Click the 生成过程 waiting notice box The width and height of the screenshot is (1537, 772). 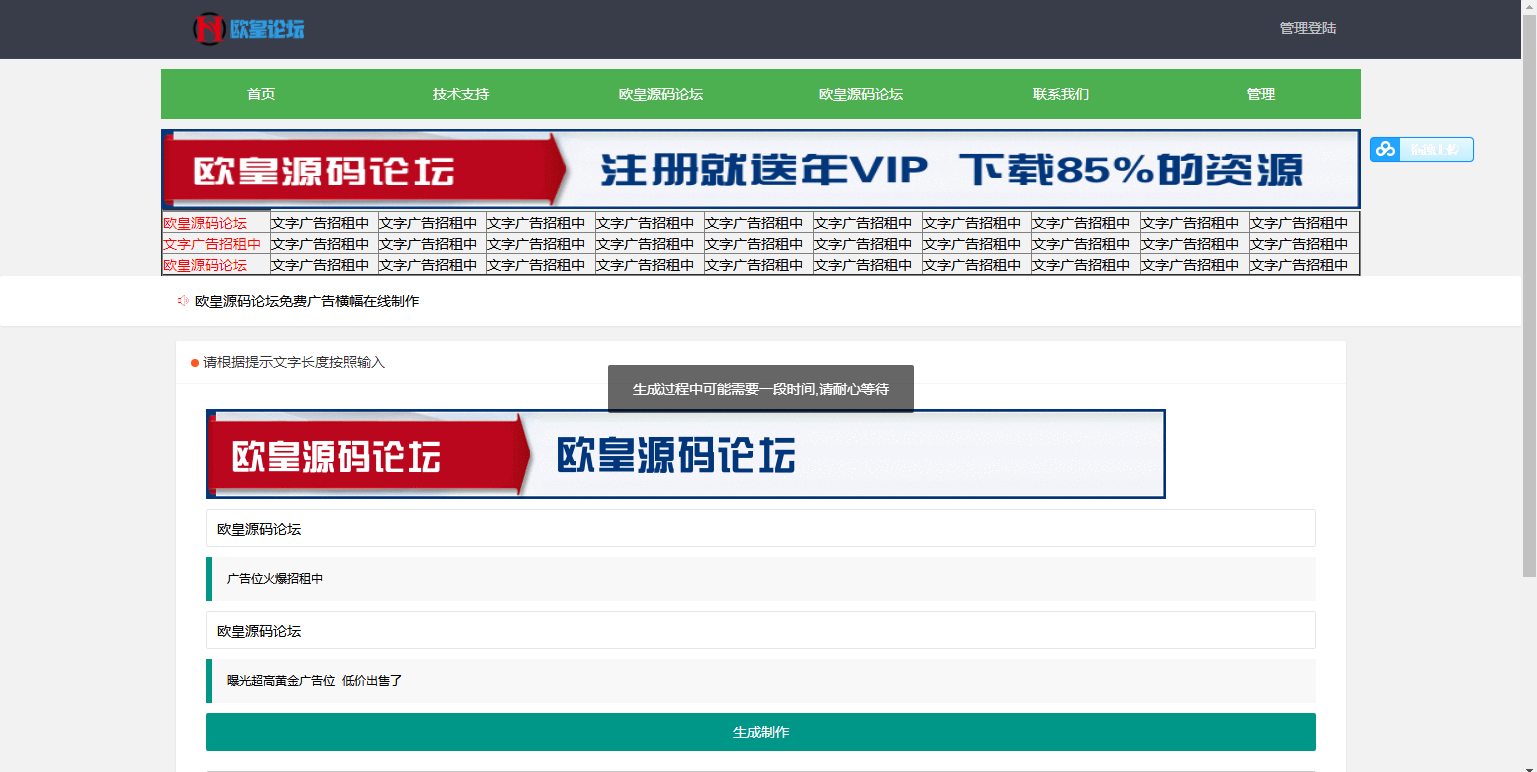[x=760, y=388]
